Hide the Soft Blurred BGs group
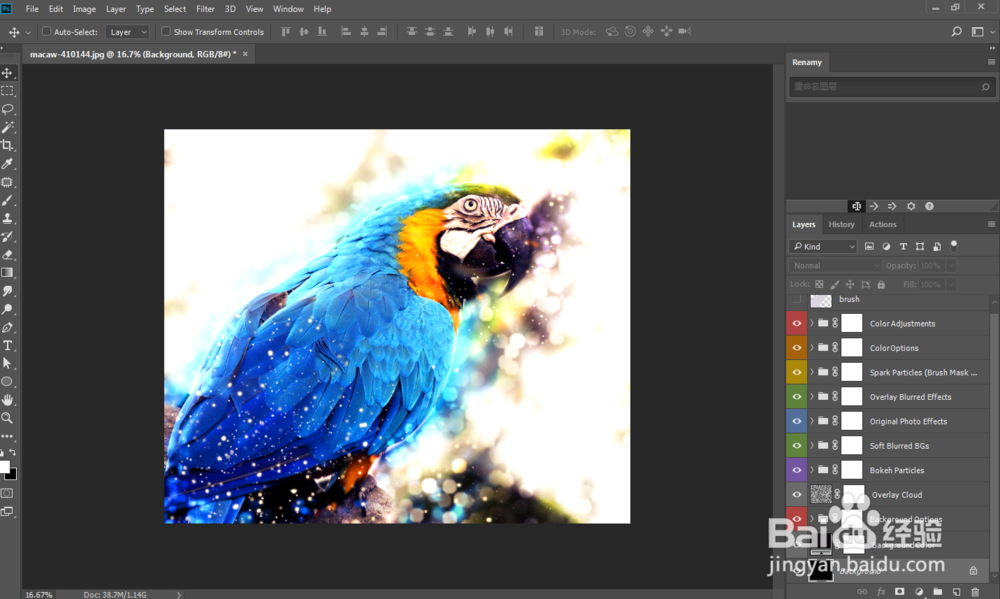This screenshot has height=599, width=1000. point(797,445)
